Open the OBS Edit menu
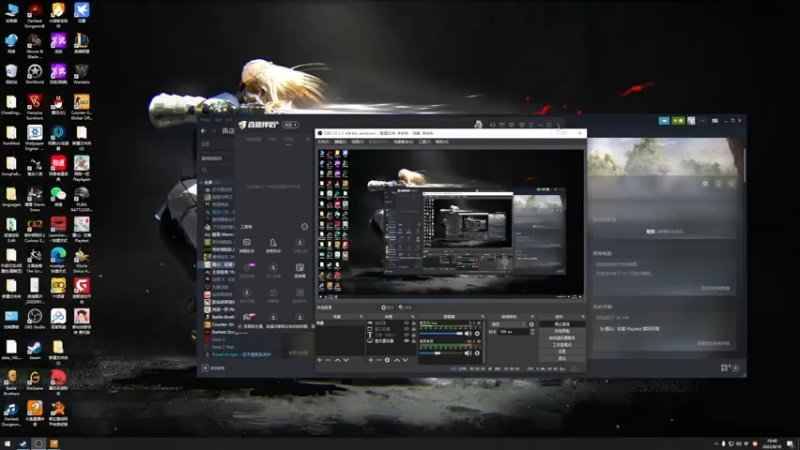This screenshot has width=800, height=450. 340,142
